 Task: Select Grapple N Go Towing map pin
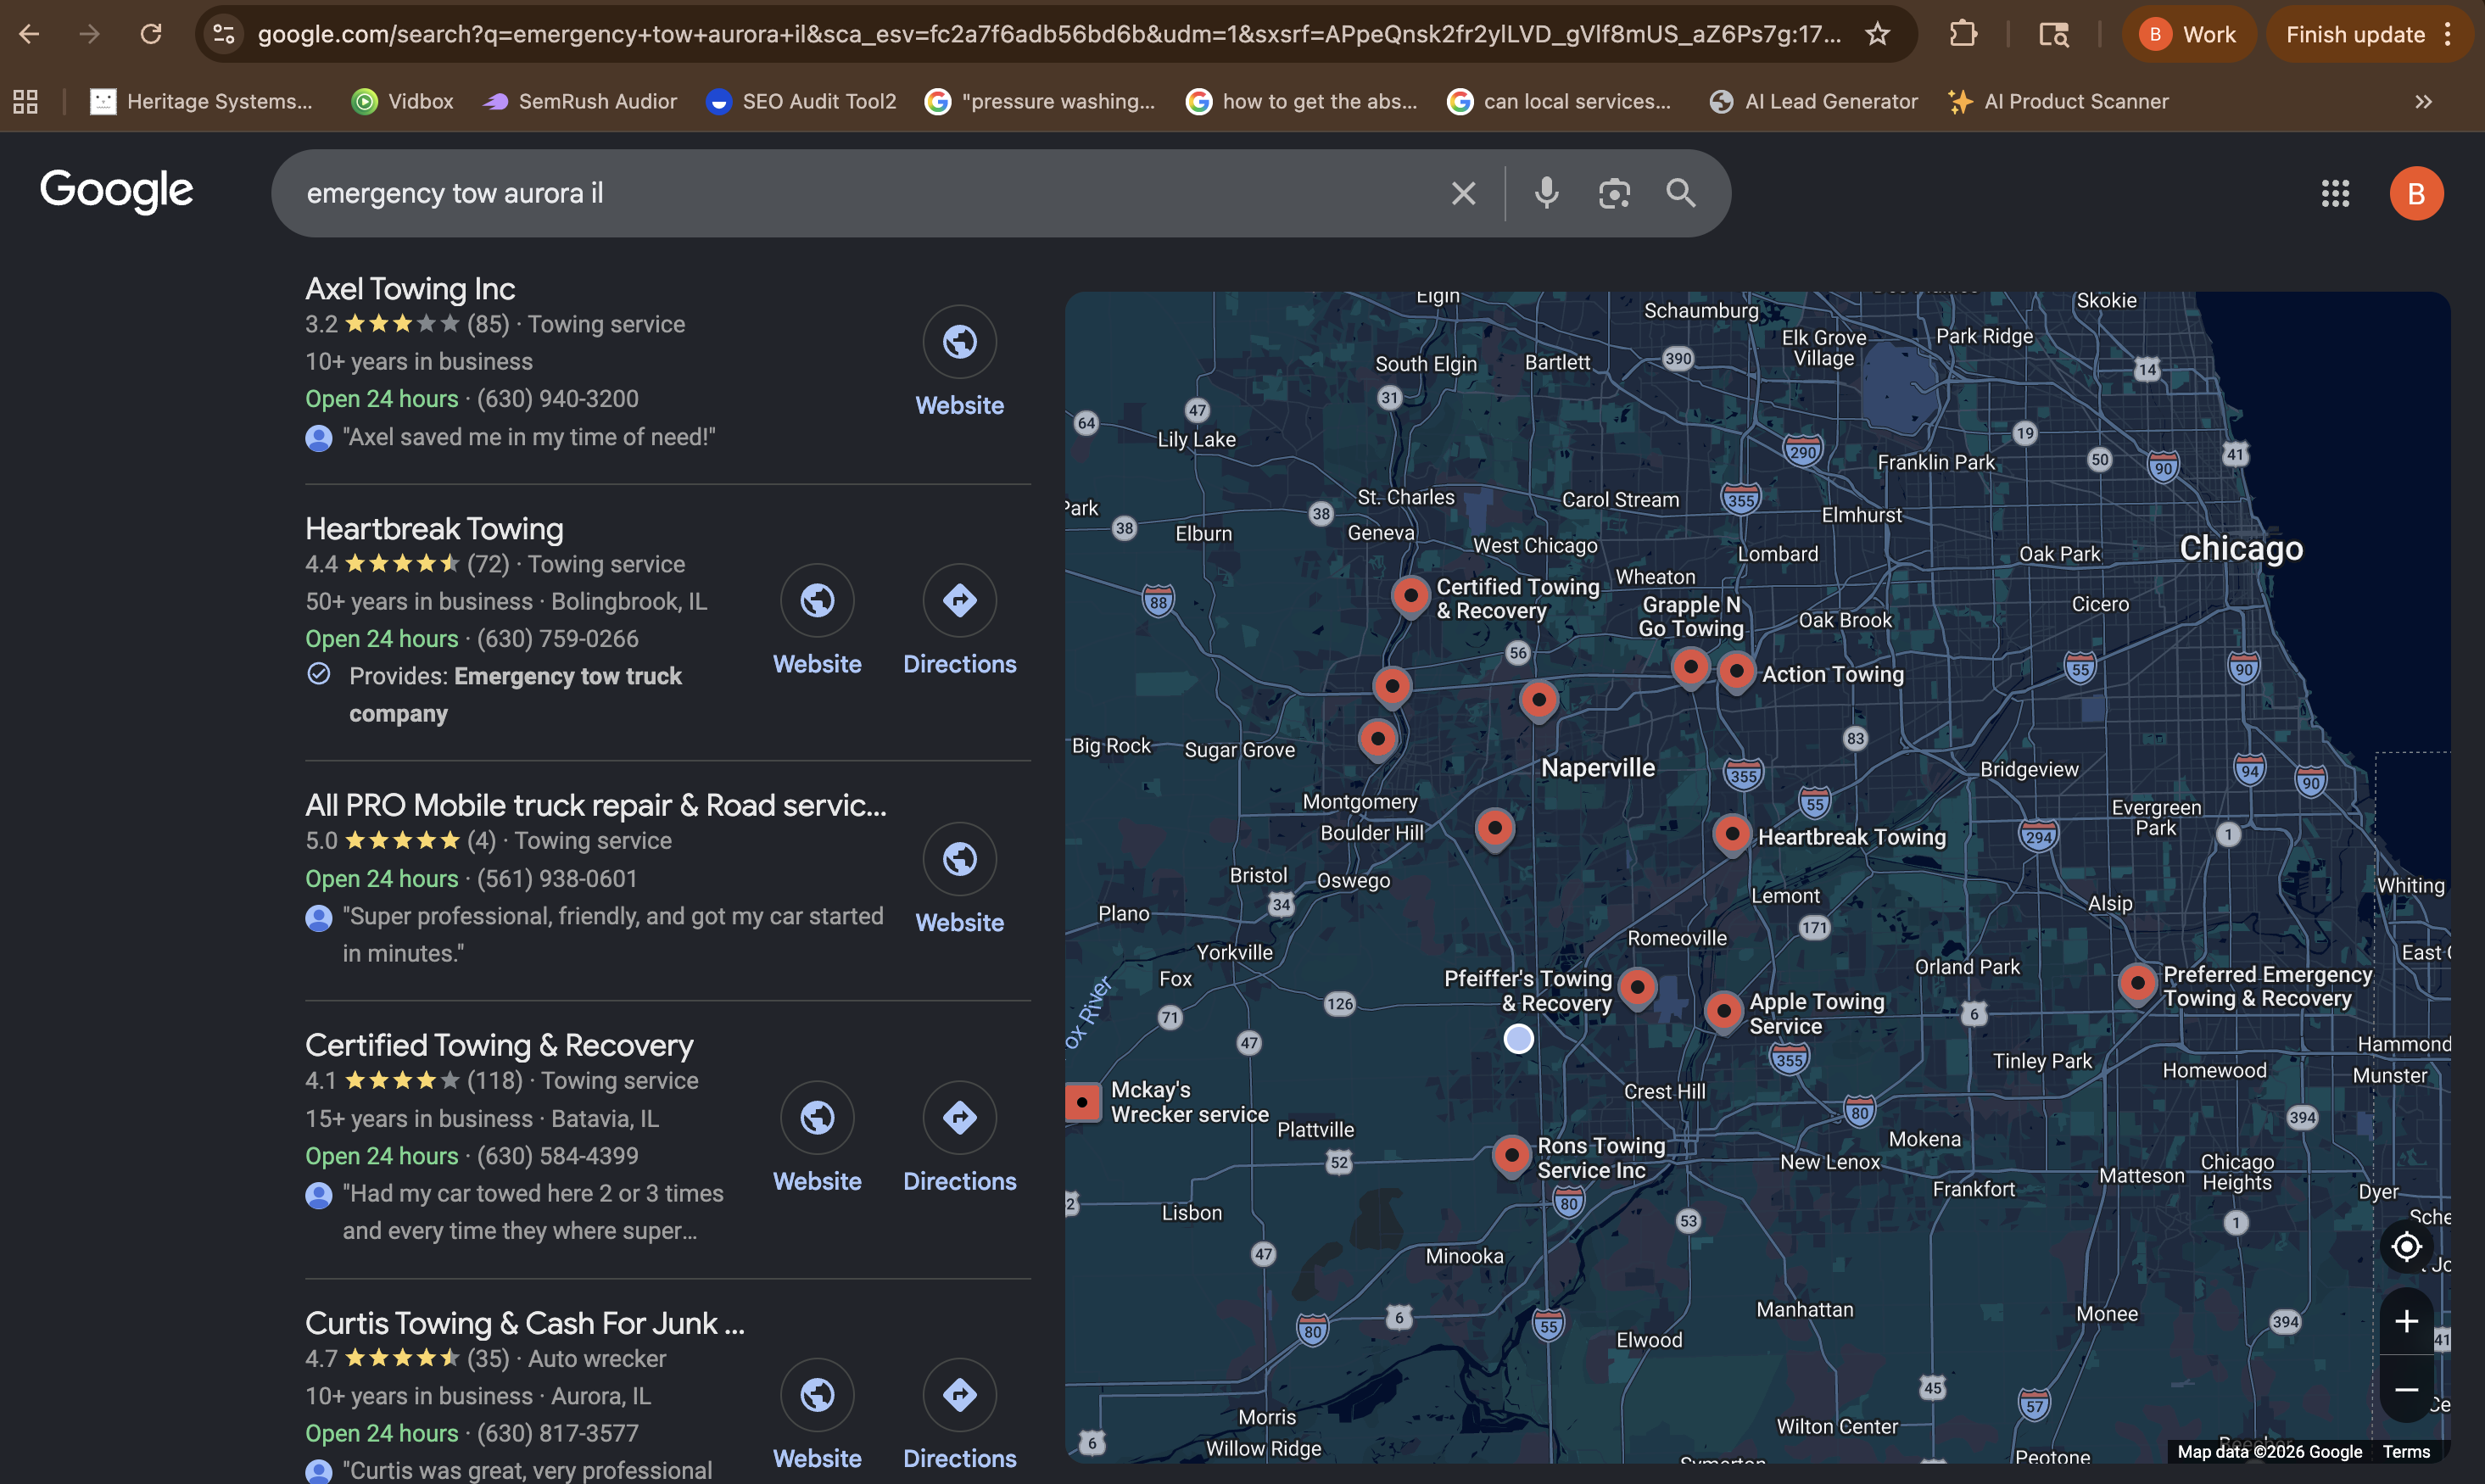click(x=1690, y=667)
